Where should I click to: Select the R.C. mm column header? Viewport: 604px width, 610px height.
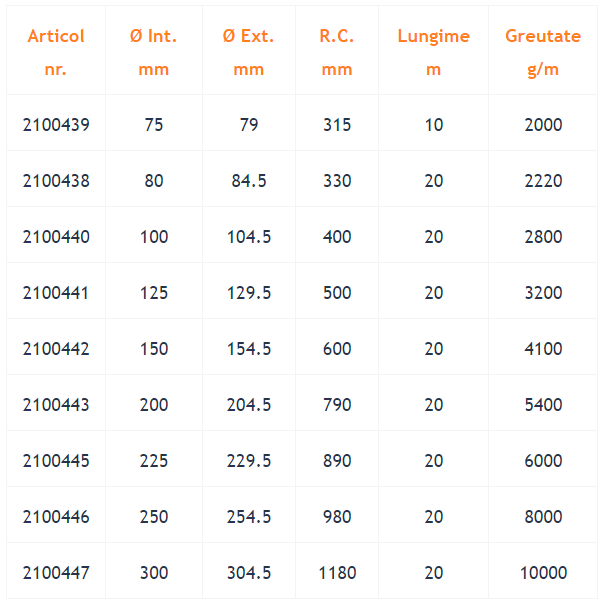point(337,51)
